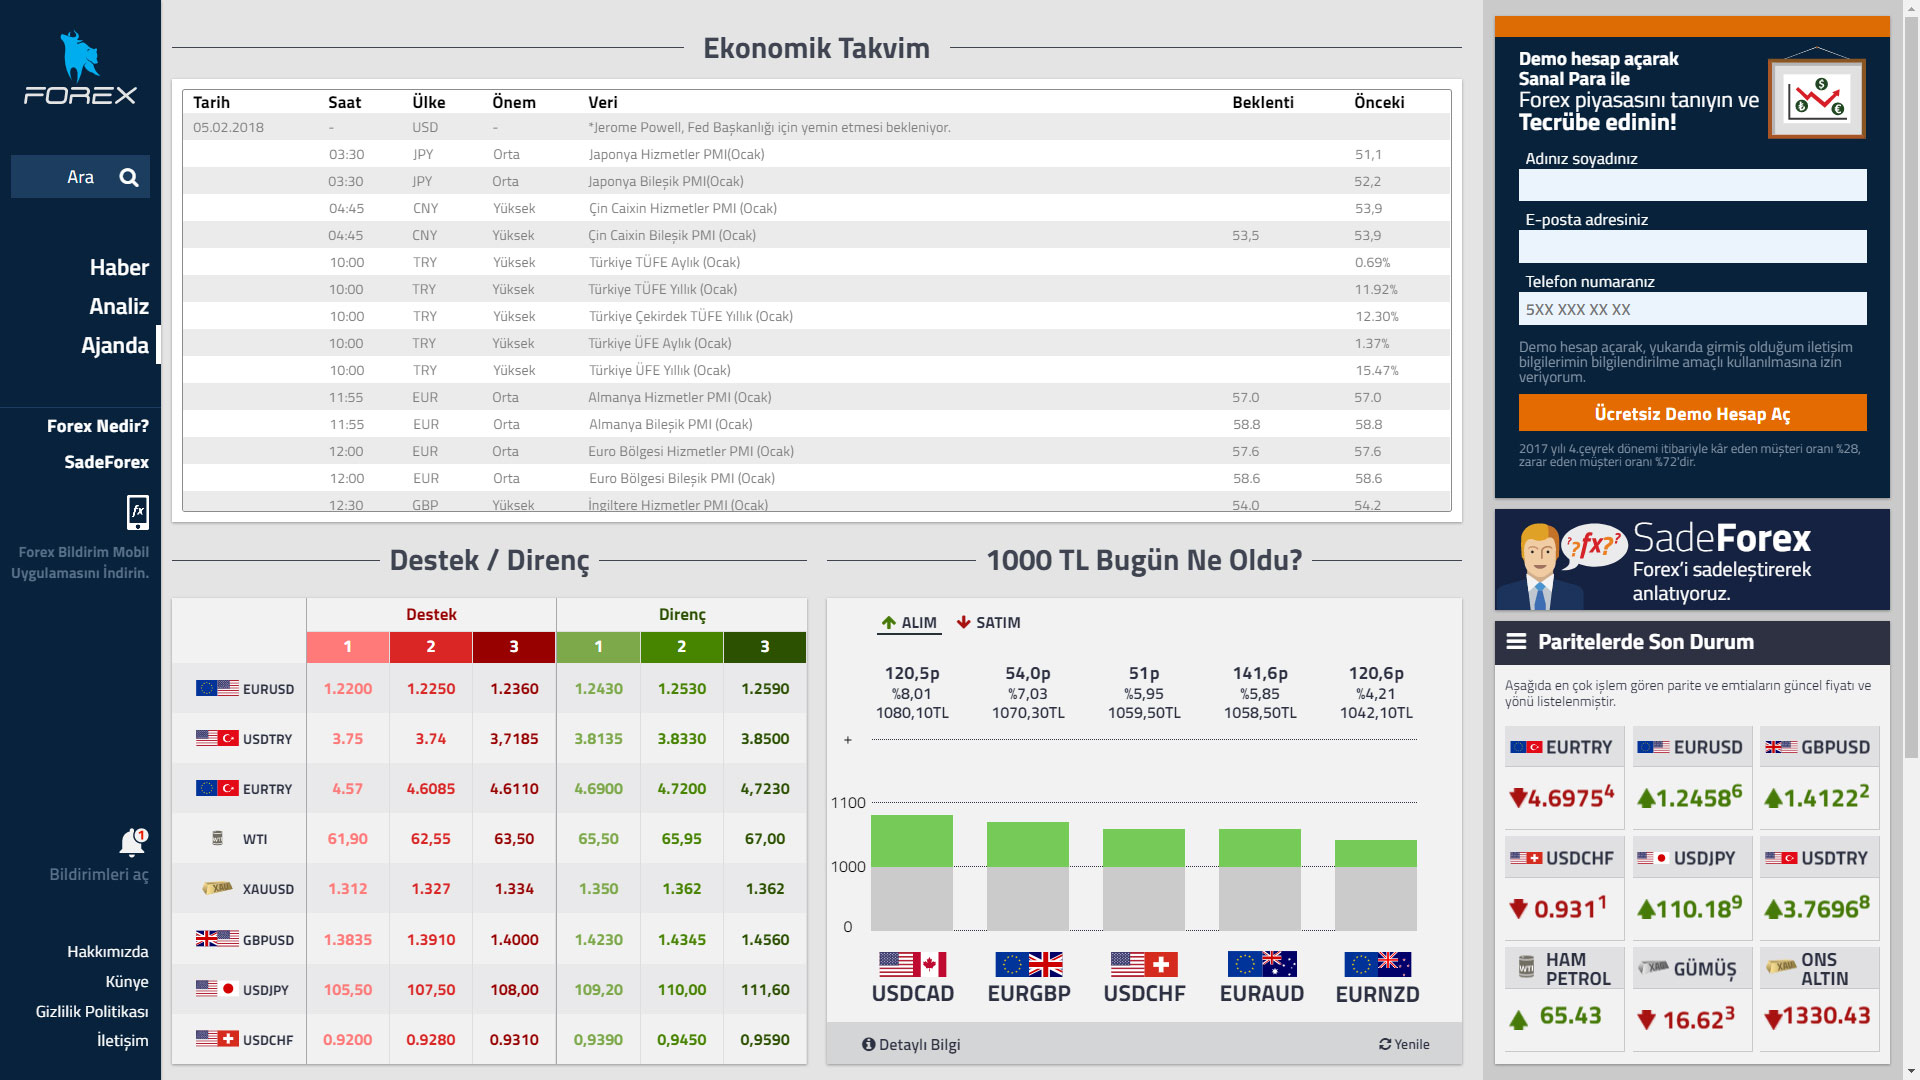Focus the Ara search field

coord(80,177)
